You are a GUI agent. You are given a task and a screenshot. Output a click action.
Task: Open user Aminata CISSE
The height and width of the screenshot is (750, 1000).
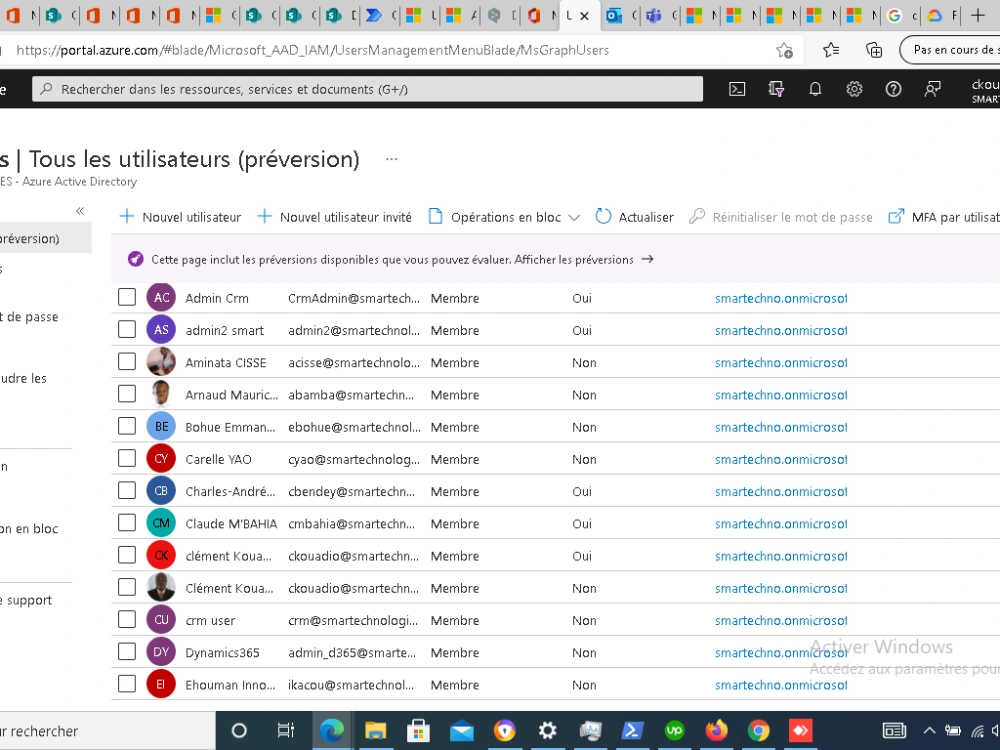pyautogui.click(x=226, y=362)
